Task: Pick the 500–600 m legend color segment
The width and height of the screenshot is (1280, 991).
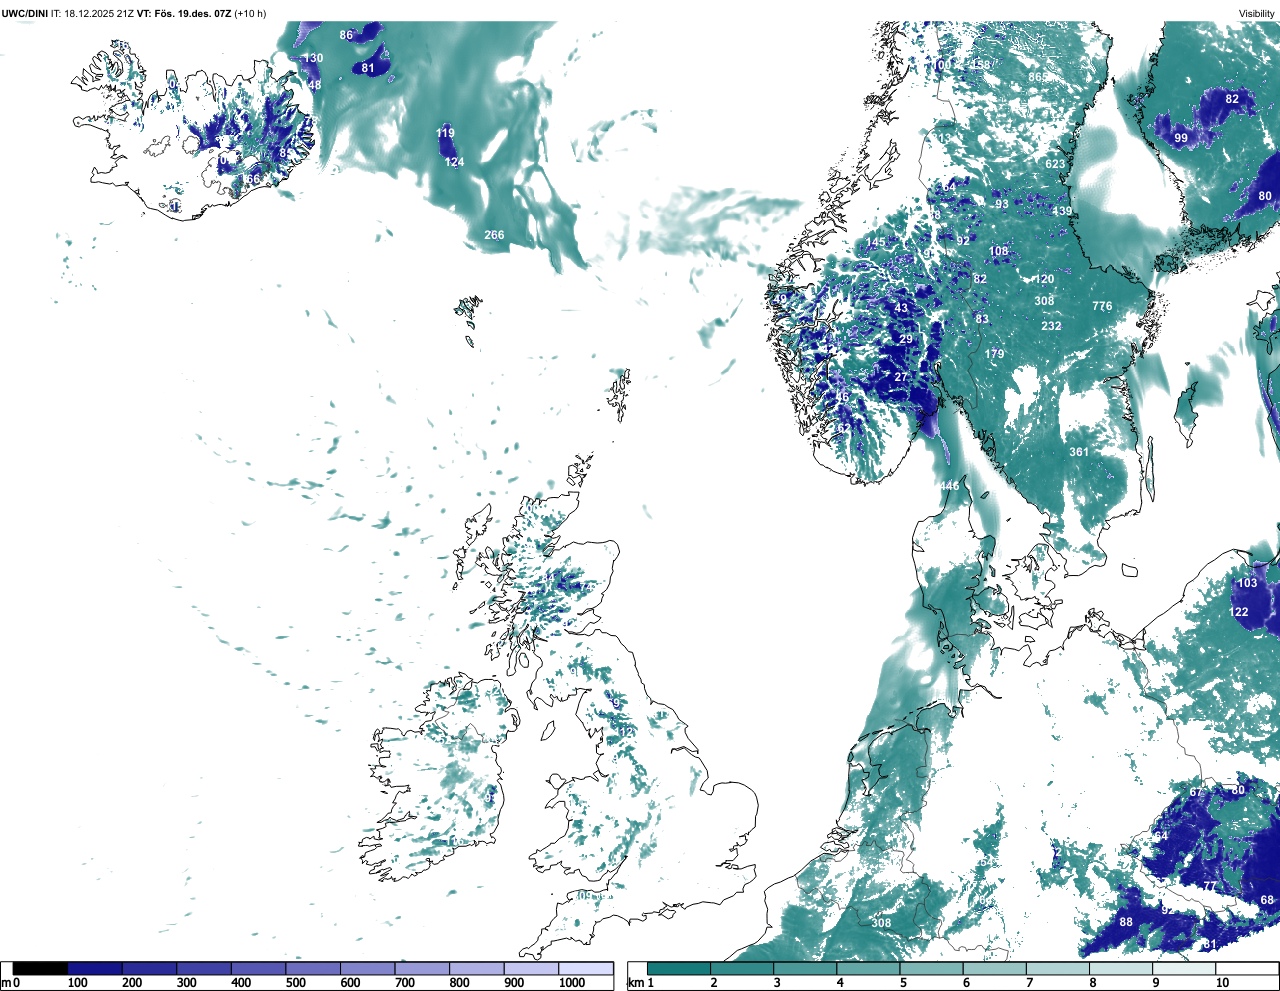Action: [x=313, y=968]
